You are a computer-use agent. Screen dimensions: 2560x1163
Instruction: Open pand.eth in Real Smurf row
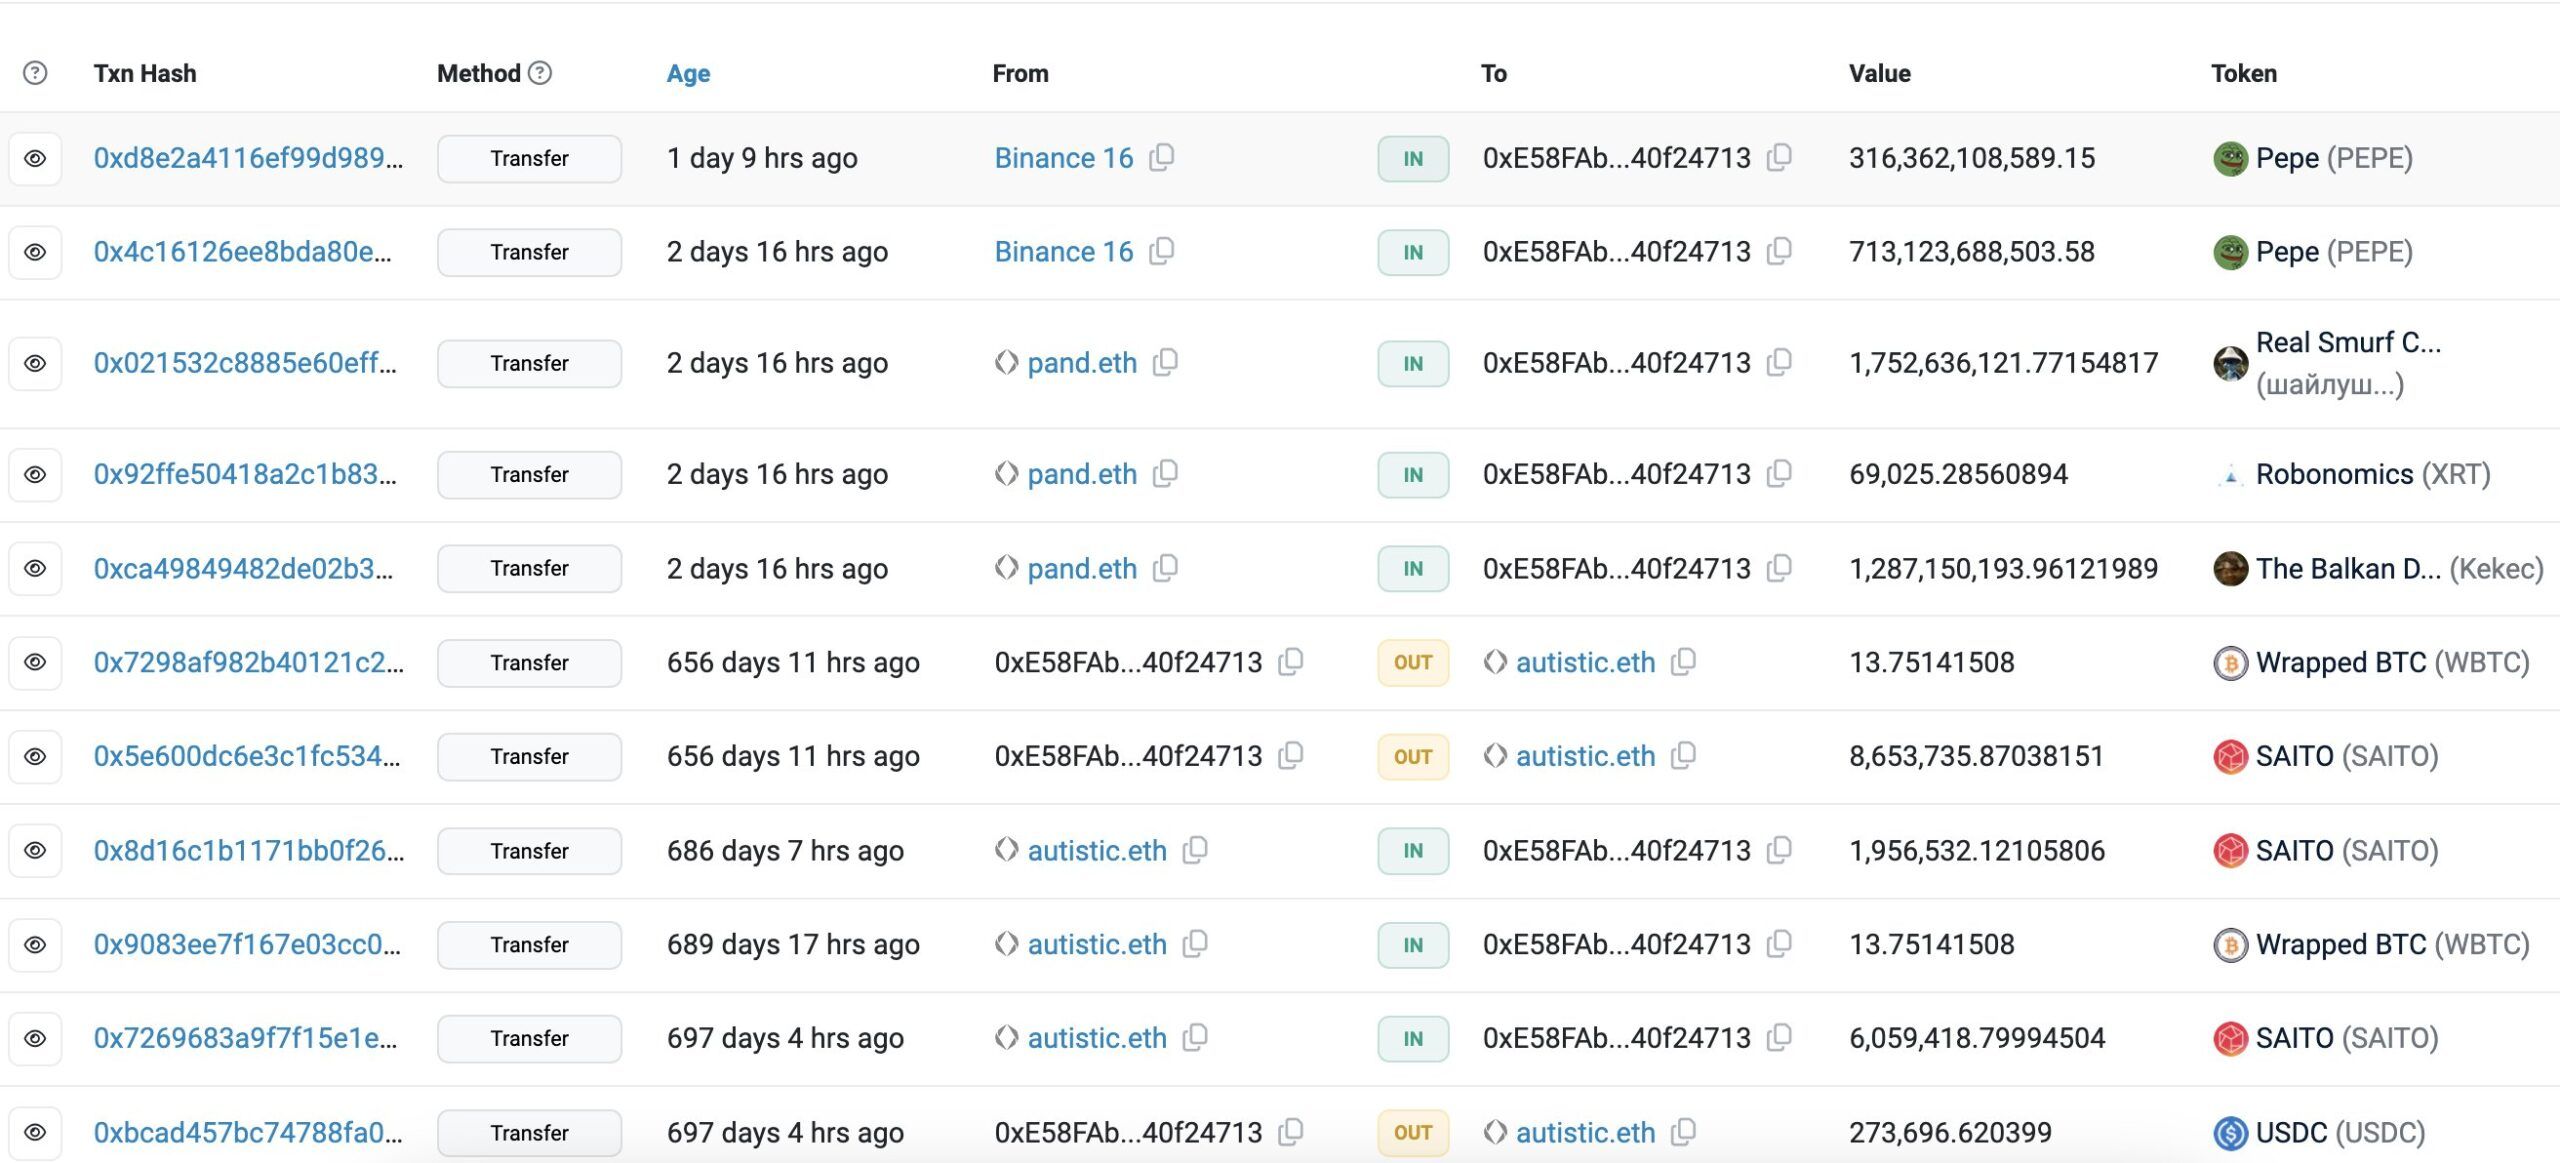1081,363
